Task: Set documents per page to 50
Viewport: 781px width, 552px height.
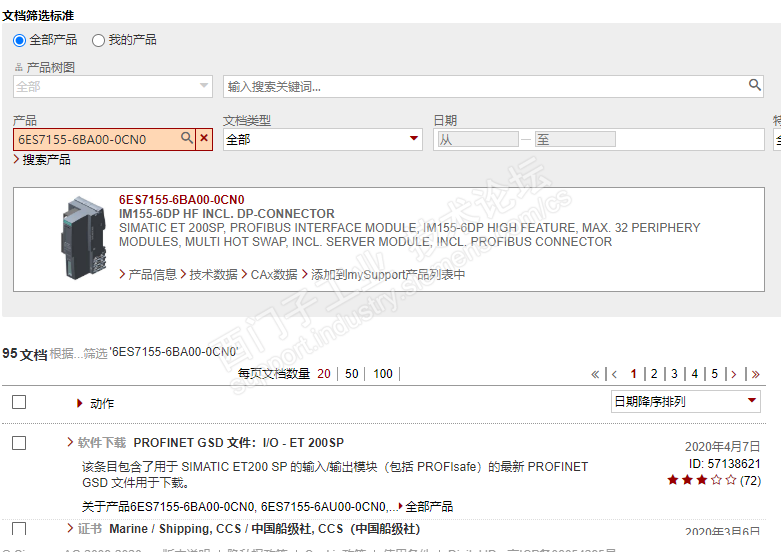Action: coord(352,374)
